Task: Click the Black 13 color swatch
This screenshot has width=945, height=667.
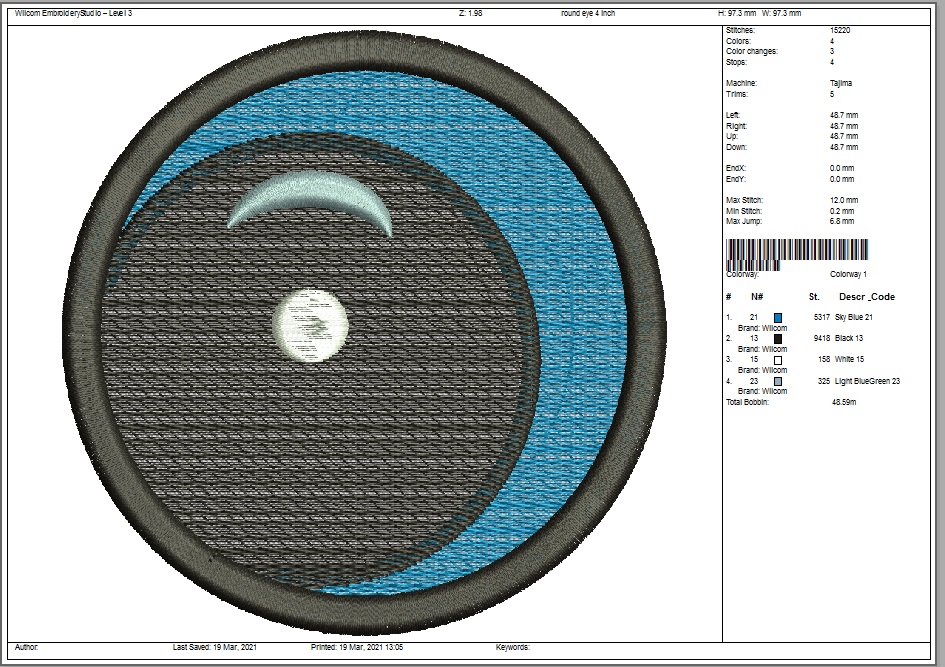Action: (778, 339)
